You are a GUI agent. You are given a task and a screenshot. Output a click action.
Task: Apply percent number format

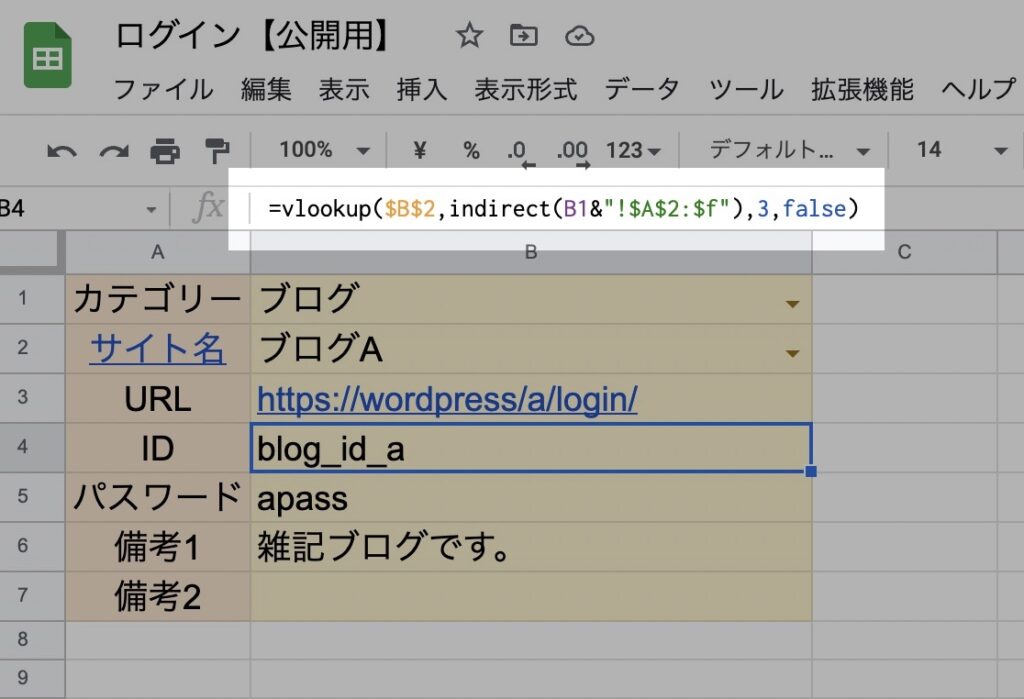pos(471,150)
